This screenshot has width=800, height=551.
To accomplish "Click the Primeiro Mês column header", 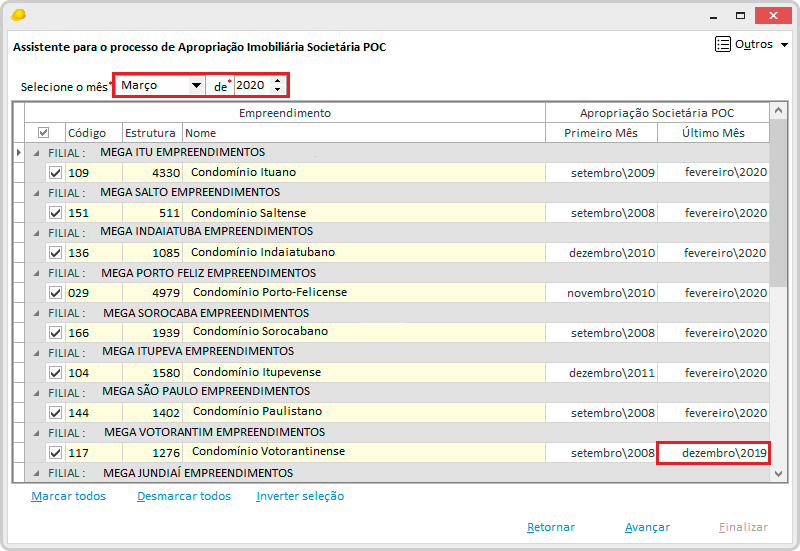I will [x=601, y=133].
